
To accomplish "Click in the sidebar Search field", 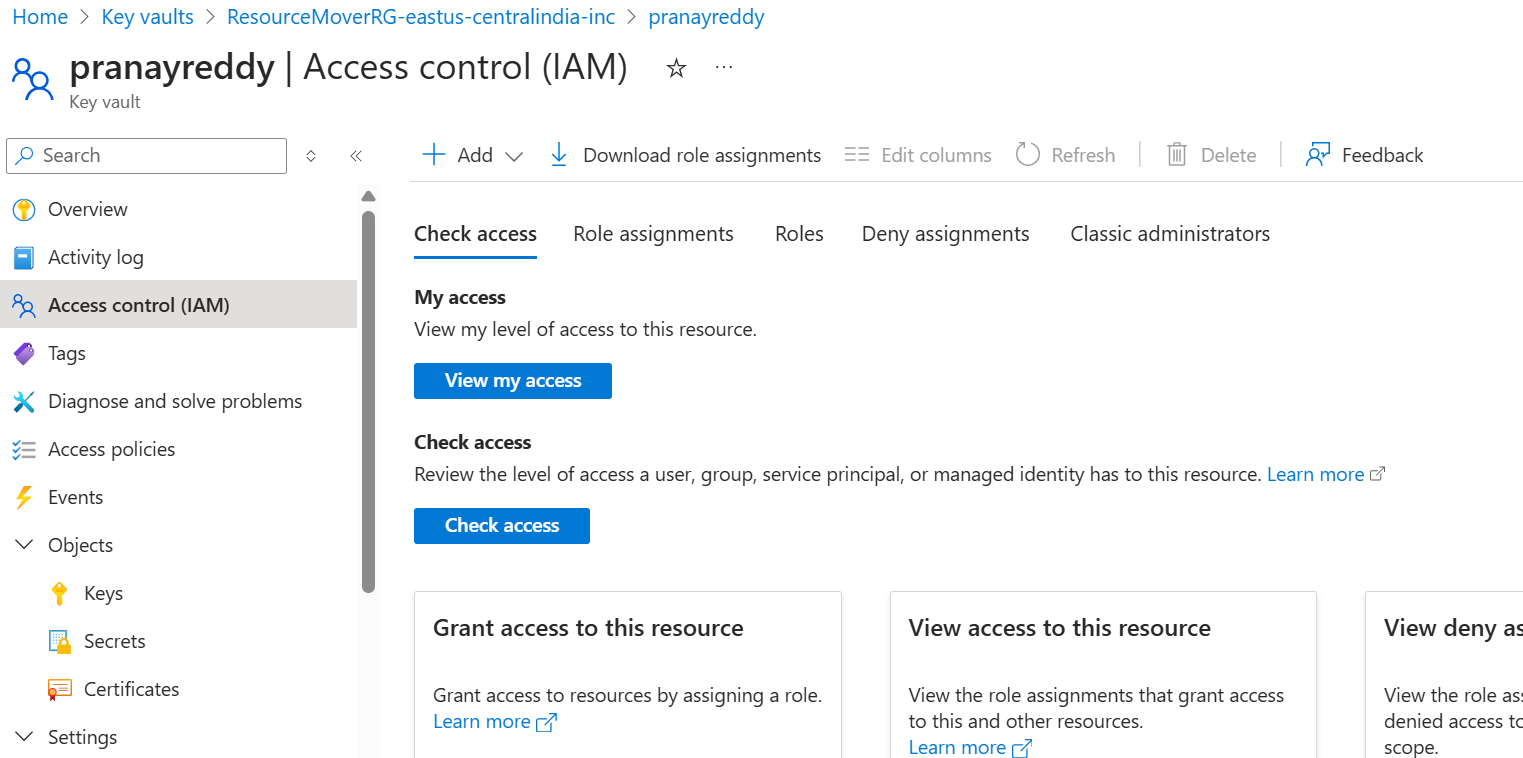I will [147, 156].
